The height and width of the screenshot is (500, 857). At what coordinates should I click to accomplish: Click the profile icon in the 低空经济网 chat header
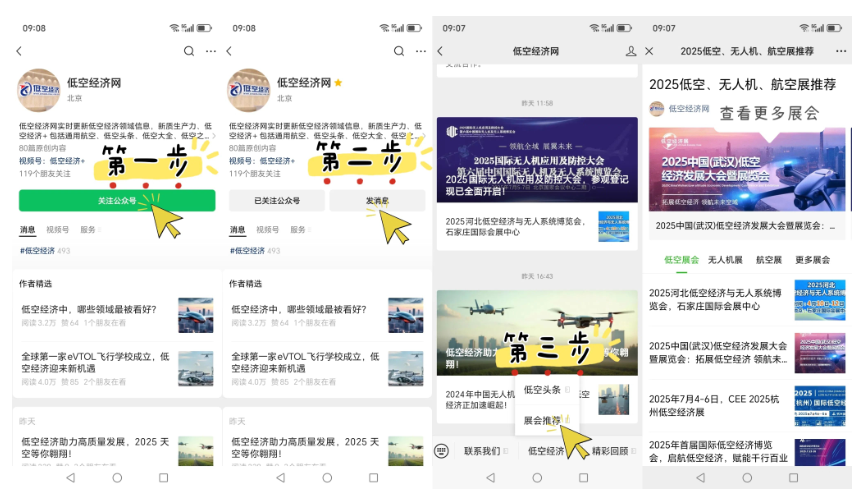pyautogui.click(x=630, y=51)
